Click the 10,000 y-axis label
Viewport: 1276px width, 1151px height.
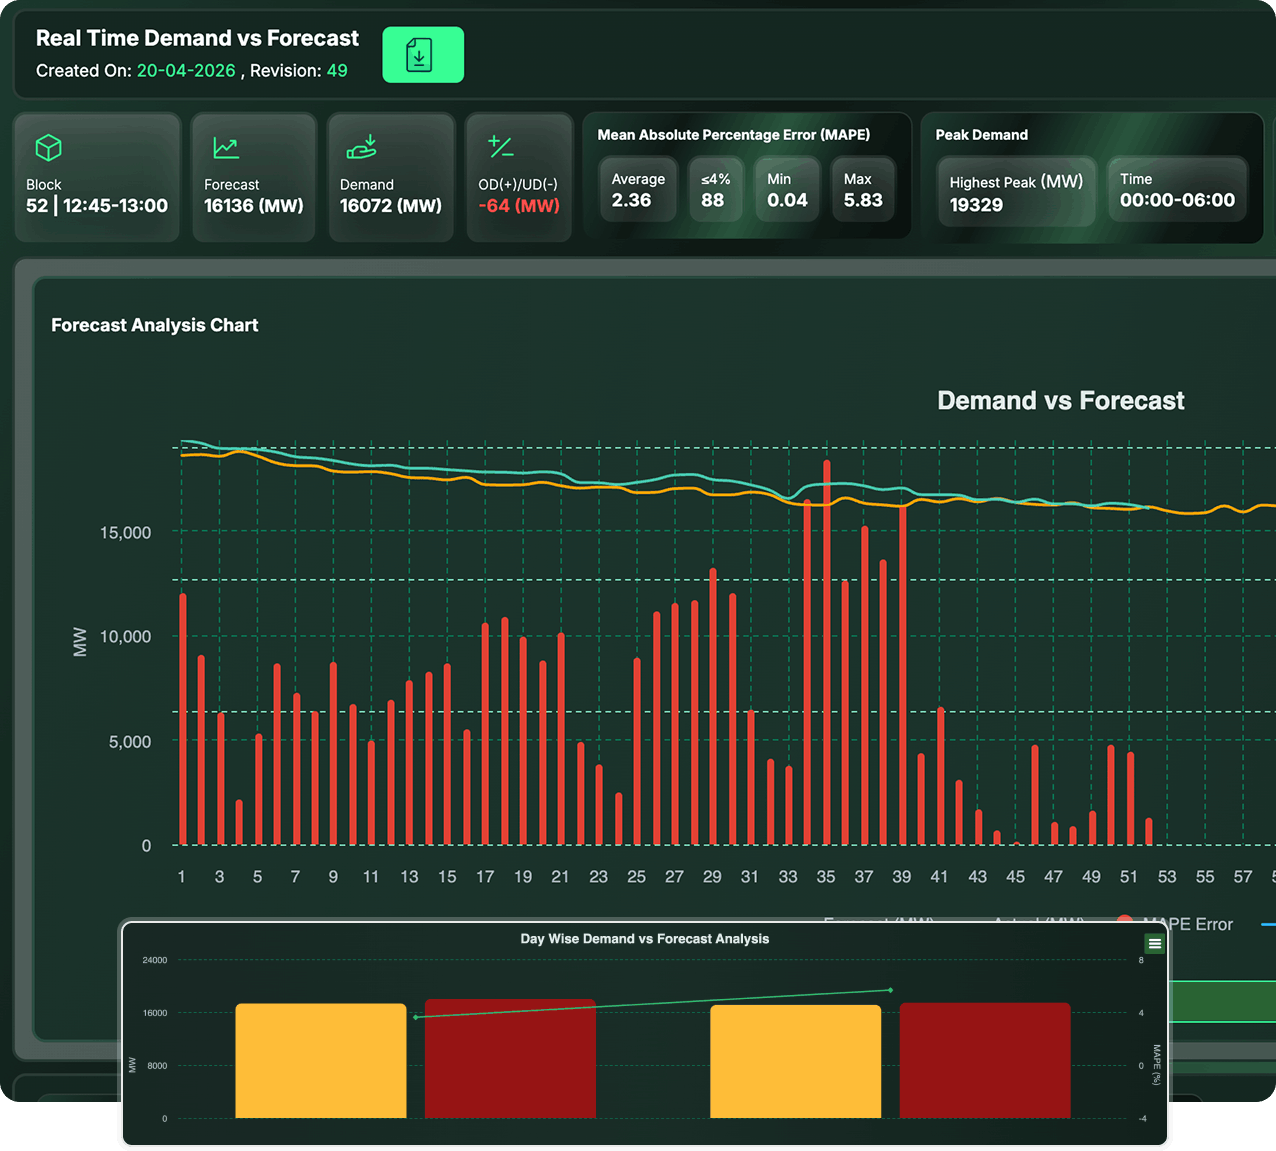point(125,637)
